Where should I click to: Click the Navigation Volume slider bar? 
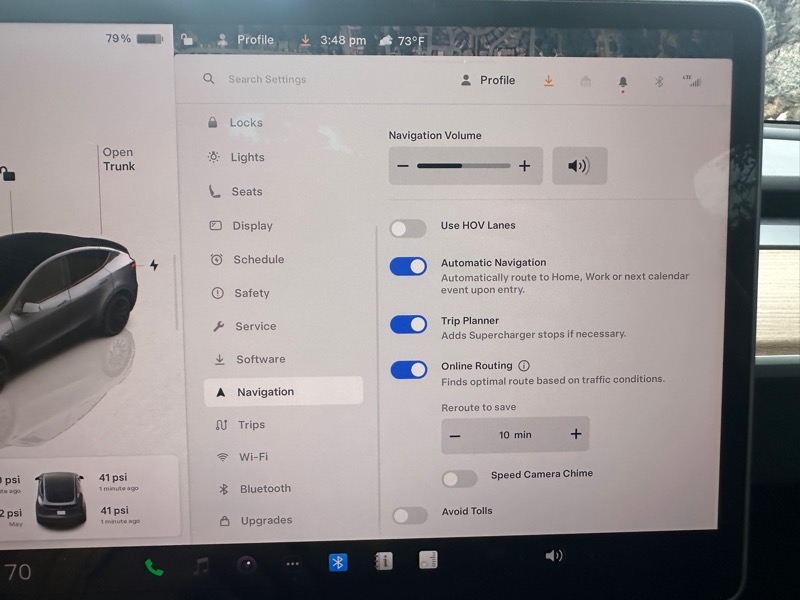click(x=463, y=166)
